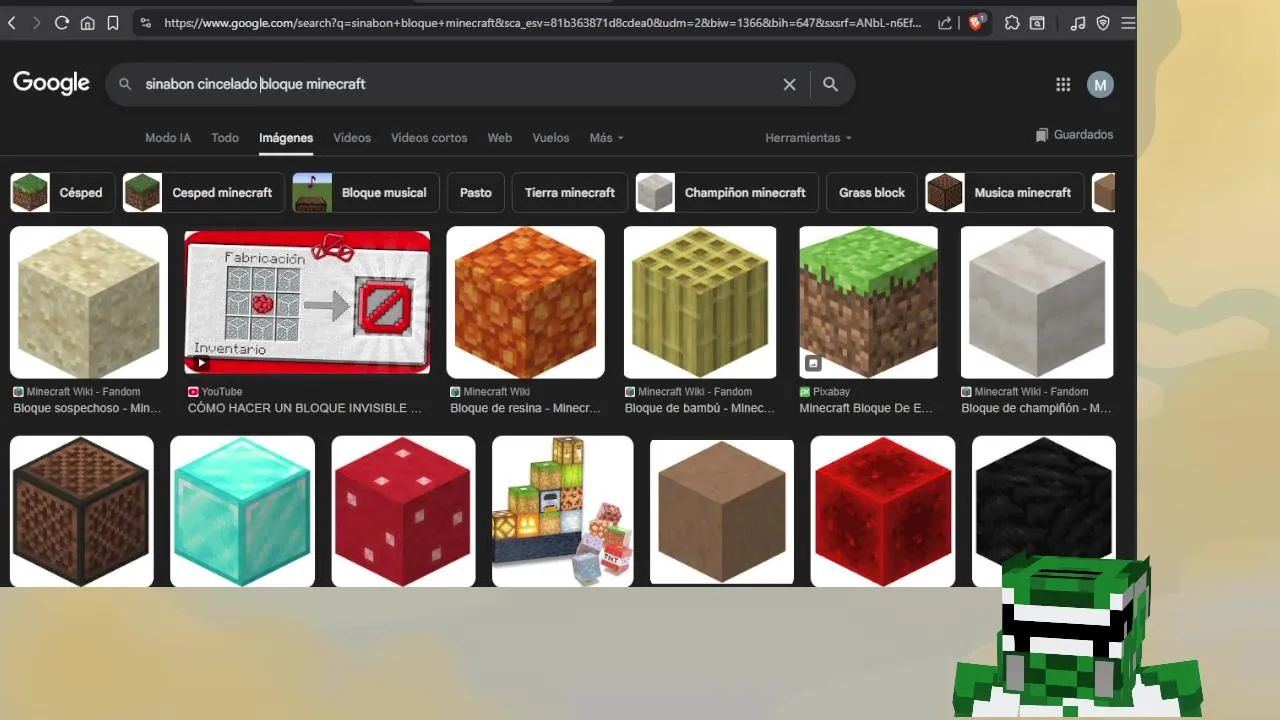Click the browser forward arrow
The height and width of the screenshot is (720, 1280).
[x=37, y=23]
